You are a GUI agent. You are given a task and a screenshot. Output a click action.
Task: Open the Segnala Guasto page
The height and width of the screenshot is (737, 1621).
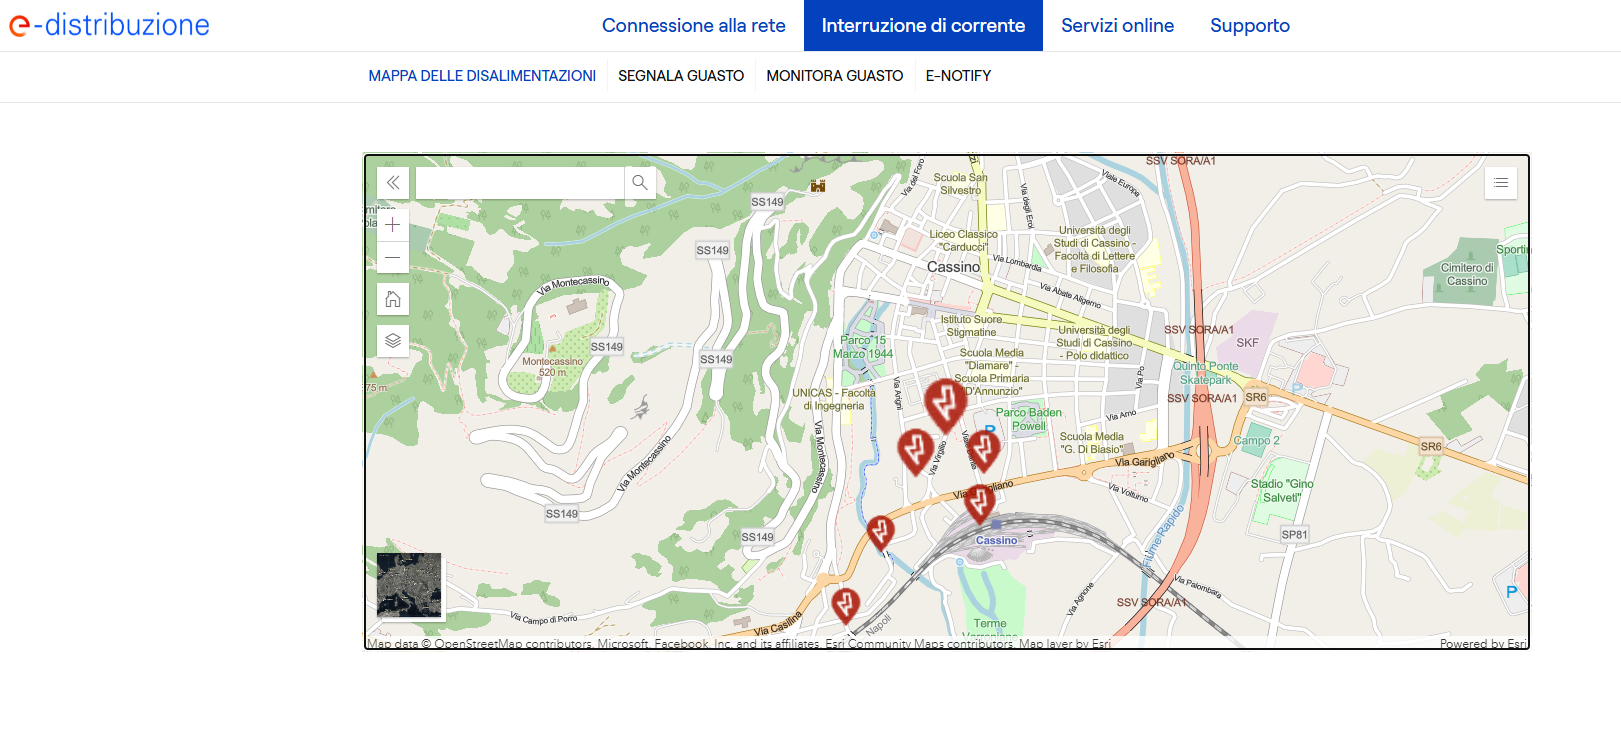point(680,76)
